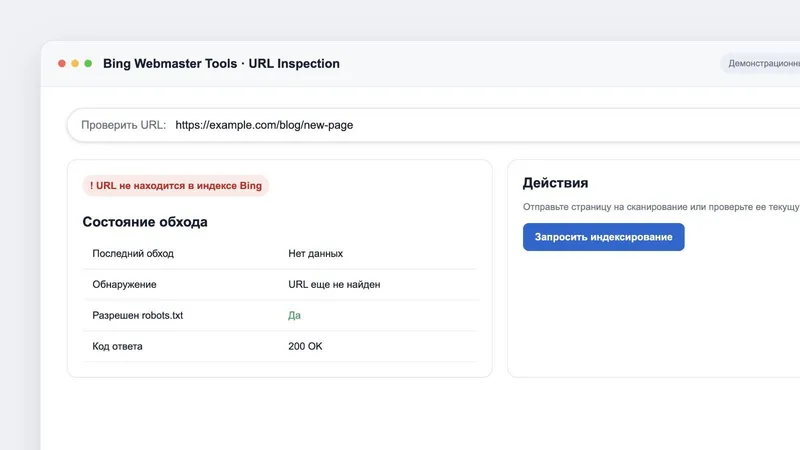Click the Действия heading
Viewport: 800px width, 450px height.
[x=555, y=183]
